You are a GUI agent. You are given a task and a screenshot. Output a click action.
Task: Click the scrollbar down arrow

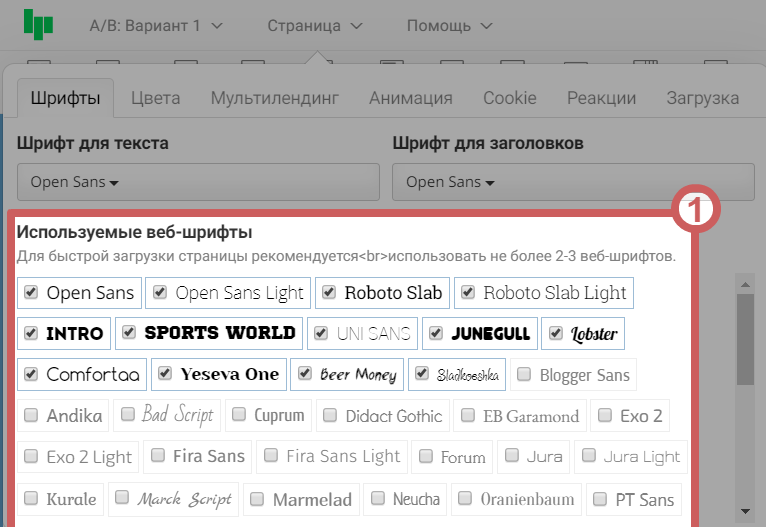click(745, 510)
